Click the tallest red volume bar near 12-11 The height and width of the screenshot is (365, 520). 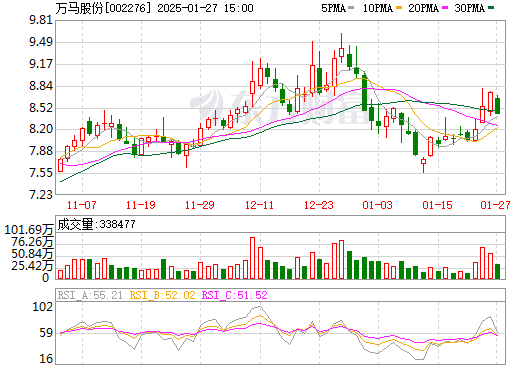click(x=252, y=258)
